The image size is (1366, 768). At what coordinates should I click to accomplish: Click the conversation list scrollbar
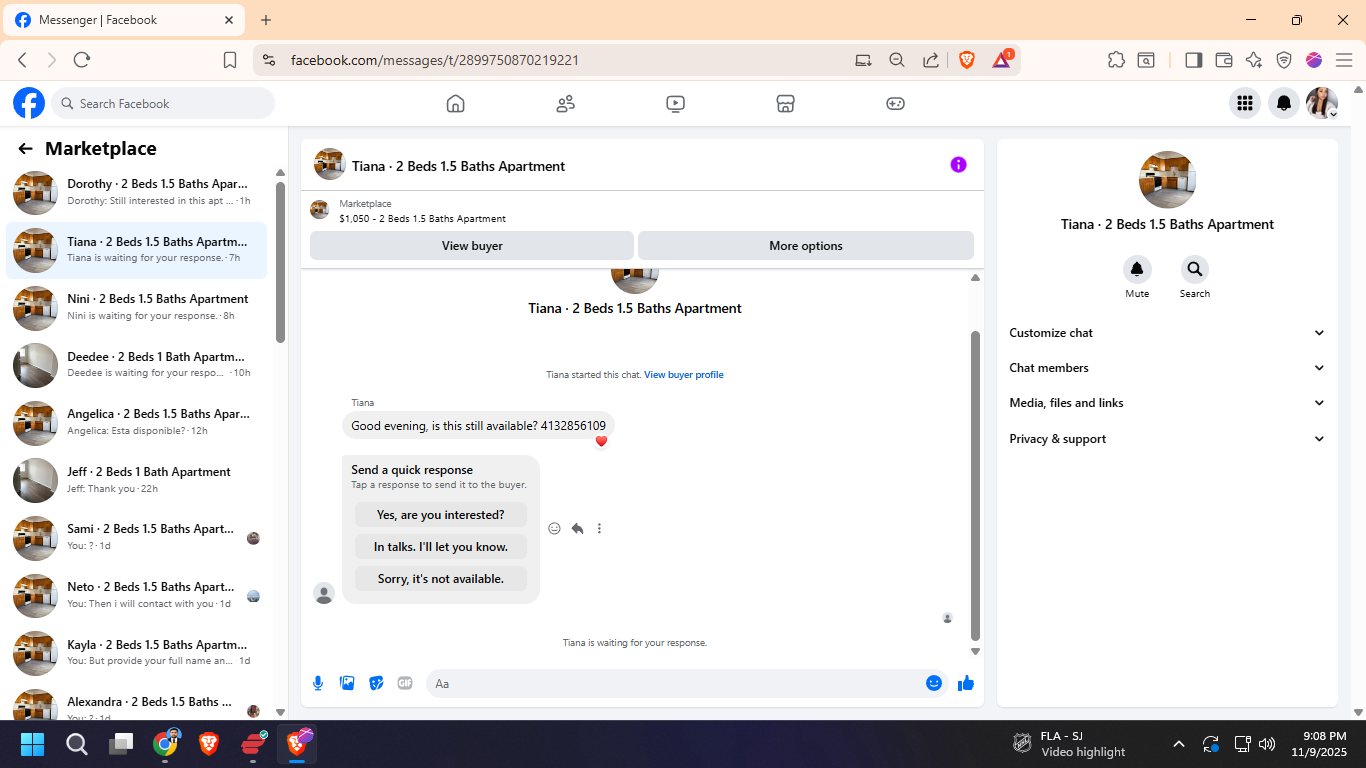click(x=281, y=262)
